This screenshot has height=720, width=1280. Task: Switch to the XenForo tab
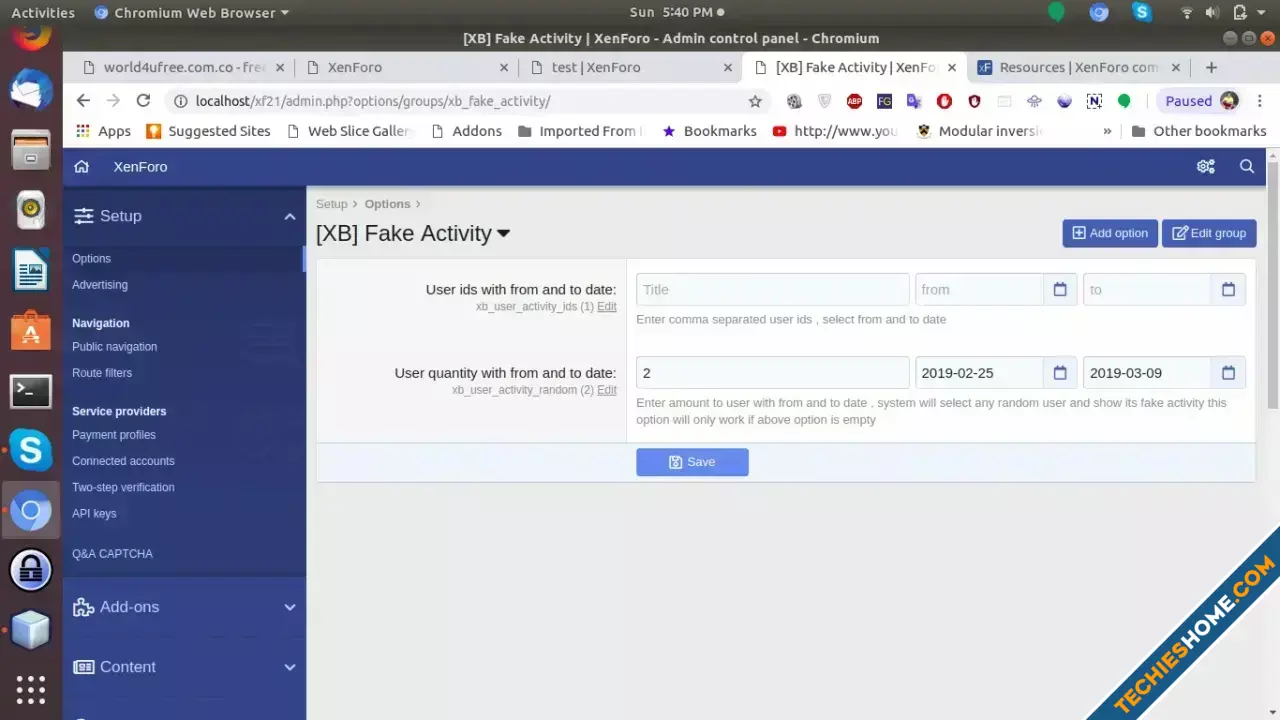pos(408,68)
